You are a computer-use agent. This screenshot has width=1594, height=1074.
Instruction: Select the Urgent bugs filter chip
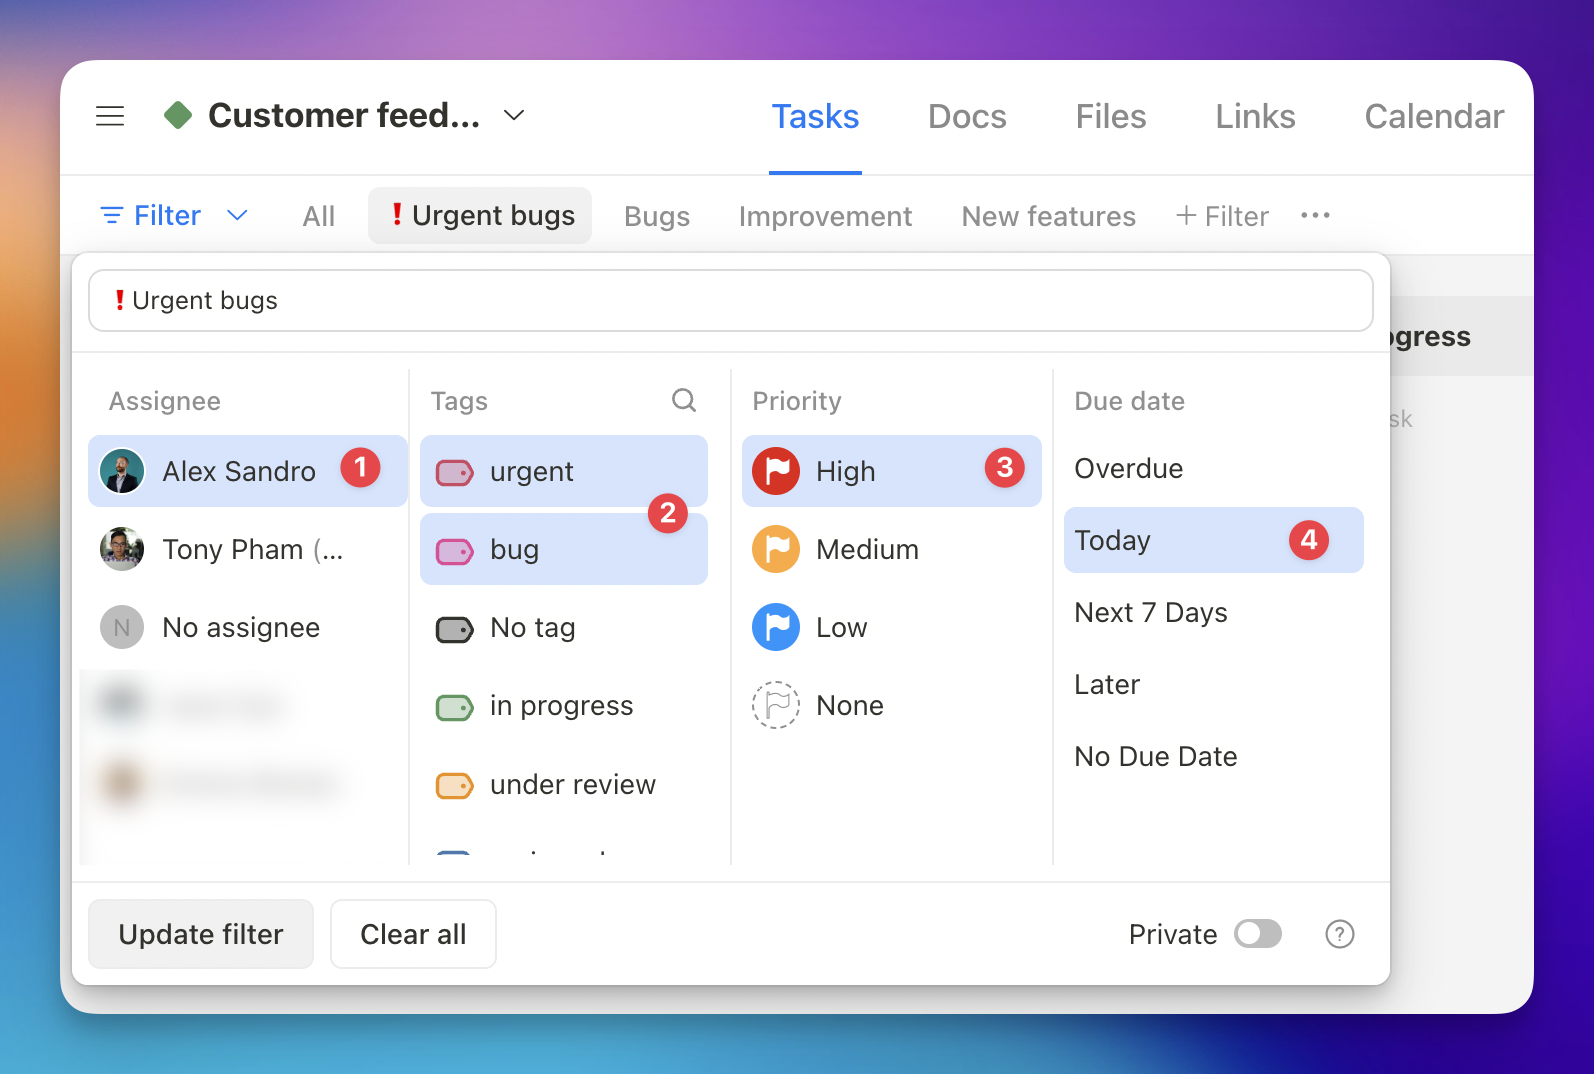coord(480,215)
